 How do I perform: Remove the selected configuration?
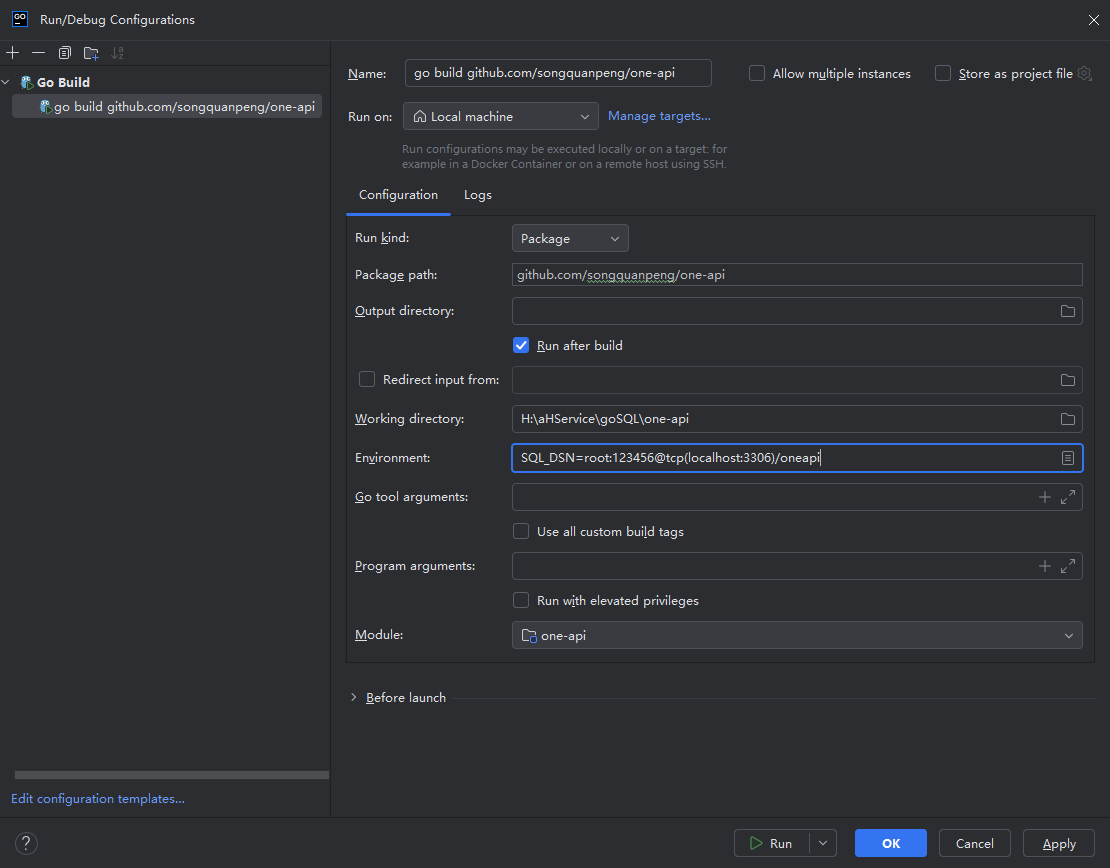[38, 53]
